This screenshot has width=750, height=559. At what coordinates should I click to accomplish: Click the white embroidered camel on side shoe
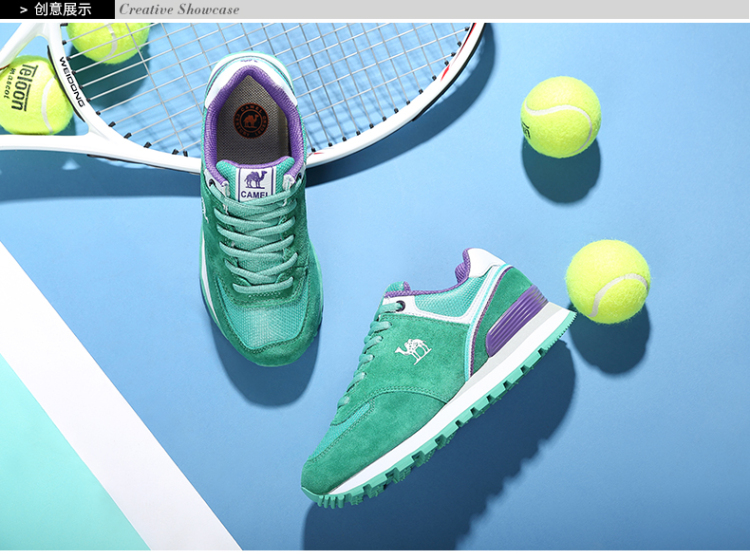point(413,350)
